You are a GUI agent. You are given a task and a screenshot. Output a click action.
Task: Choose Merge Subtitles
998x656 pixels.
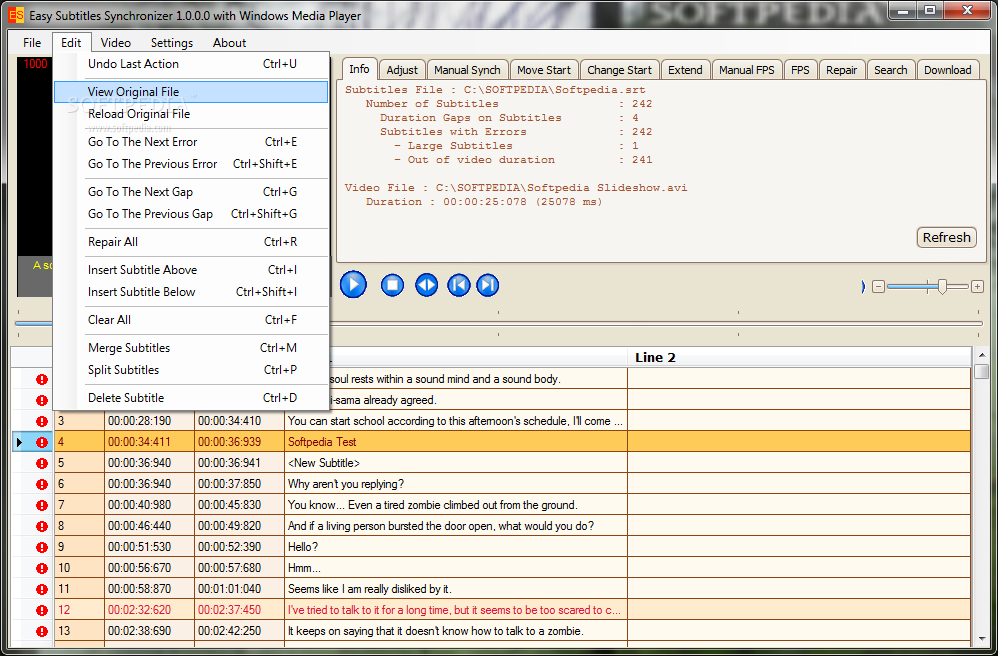tap(191, 348)
